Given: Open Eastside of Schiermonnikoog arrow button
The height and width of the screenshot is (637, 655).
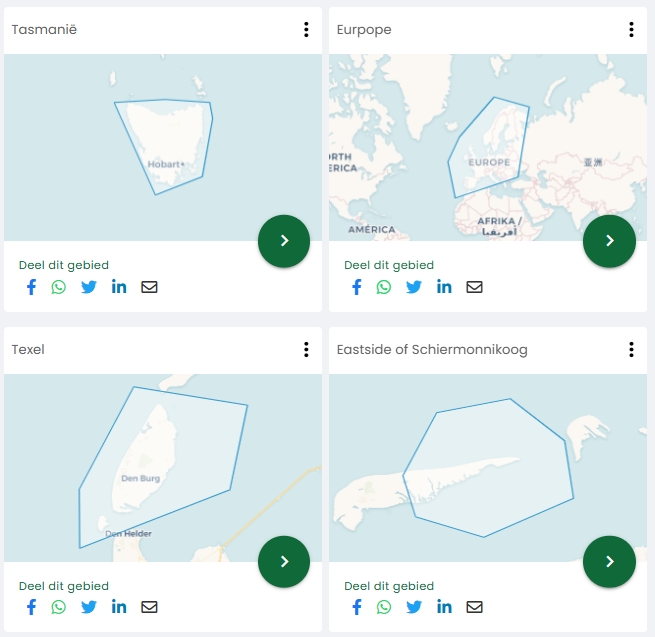Looking at the screenshot, I should click(x=609, y=561).
